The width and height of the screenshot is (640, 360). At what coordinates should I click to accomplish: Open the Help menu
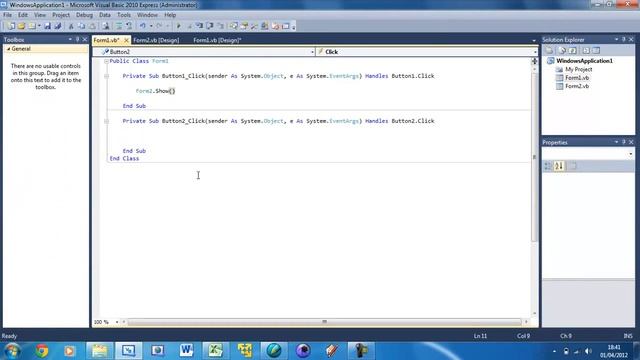[x=170, y=15]
